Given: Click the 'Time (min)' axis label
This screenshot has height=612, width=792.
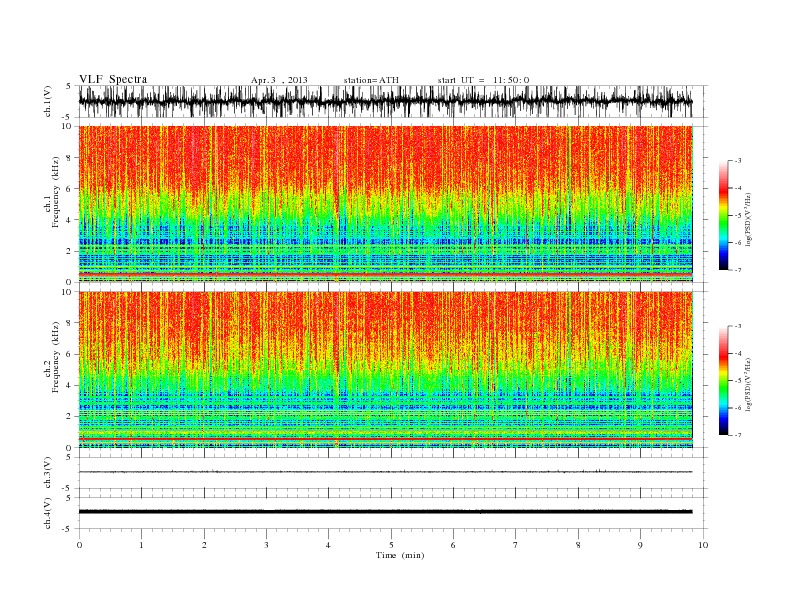Looking at the screenshot, I should click(400, 555).
